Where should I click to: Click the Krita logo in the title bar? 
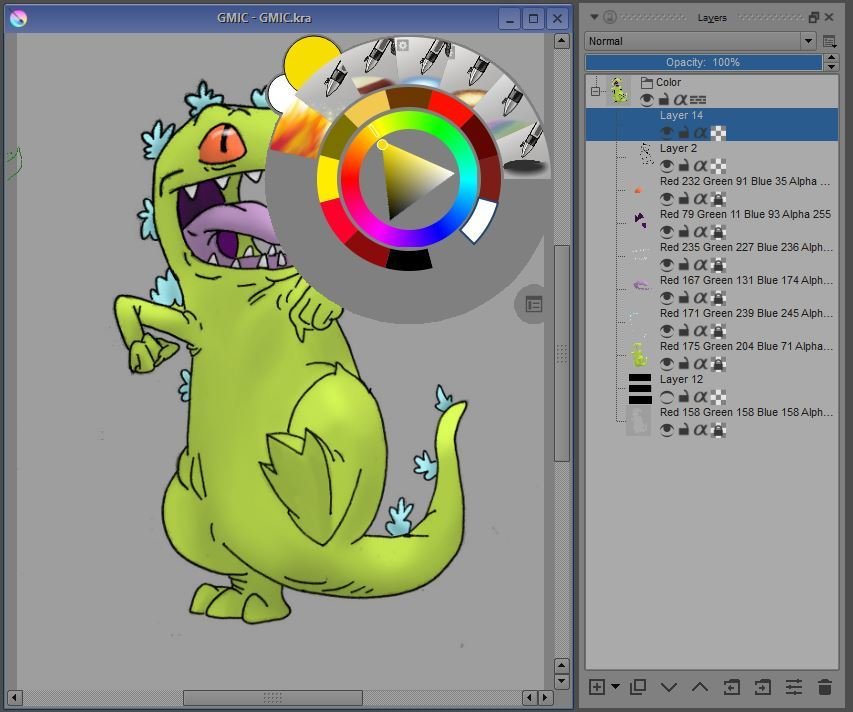click(18, 18)
